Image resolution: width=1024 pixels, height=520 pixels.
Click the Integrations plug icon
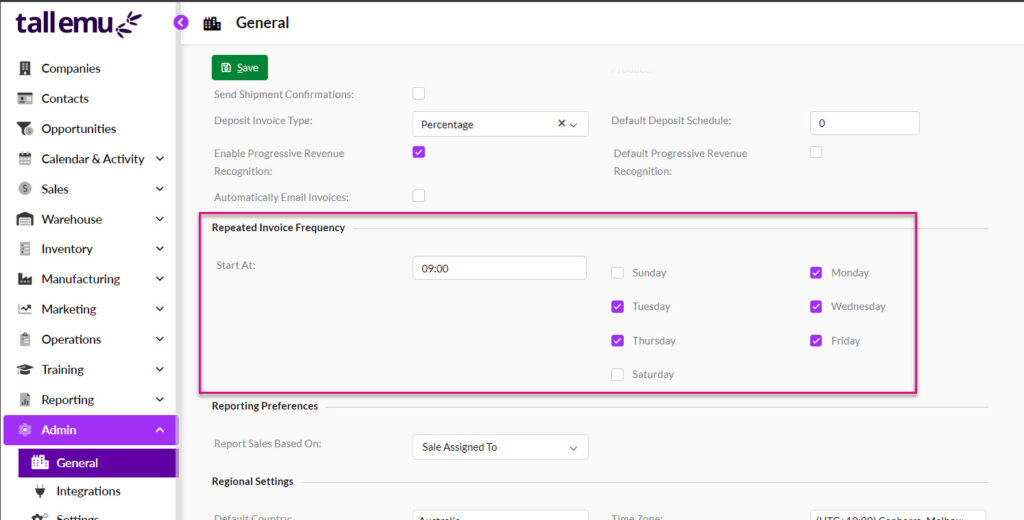pos(40,491)
